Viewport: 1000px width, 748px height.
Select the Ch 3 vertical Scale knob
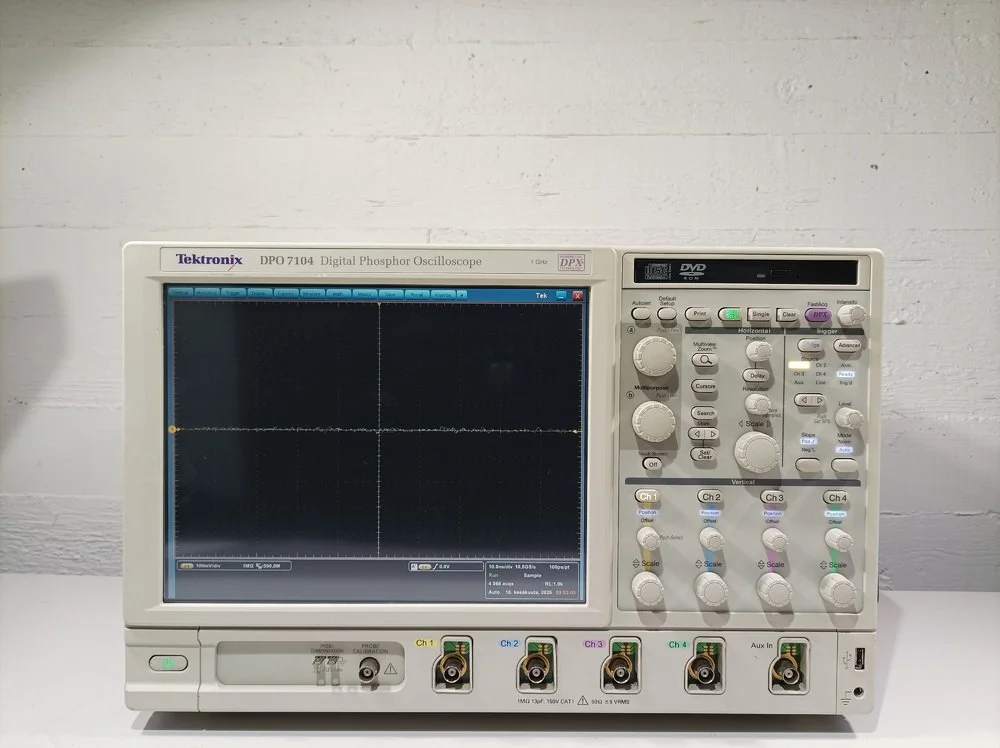click(774, 590)
